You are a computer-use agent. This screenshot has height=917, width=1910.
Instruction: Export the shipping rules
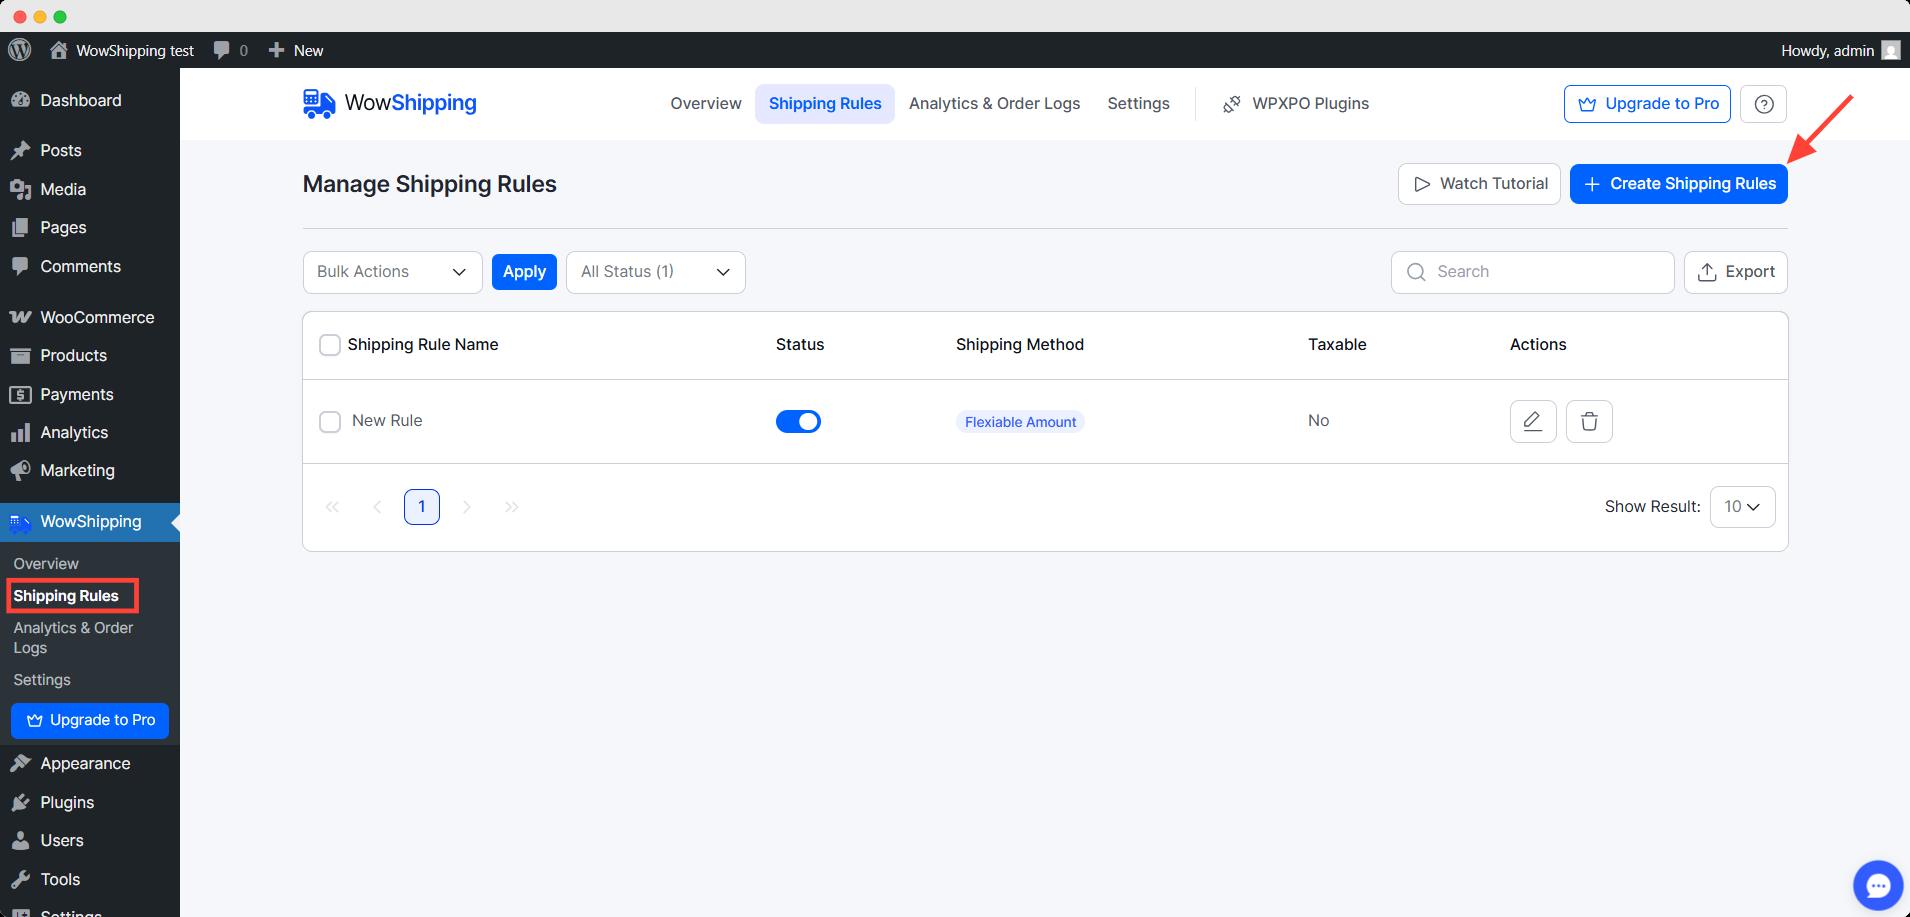(1736, 272)
